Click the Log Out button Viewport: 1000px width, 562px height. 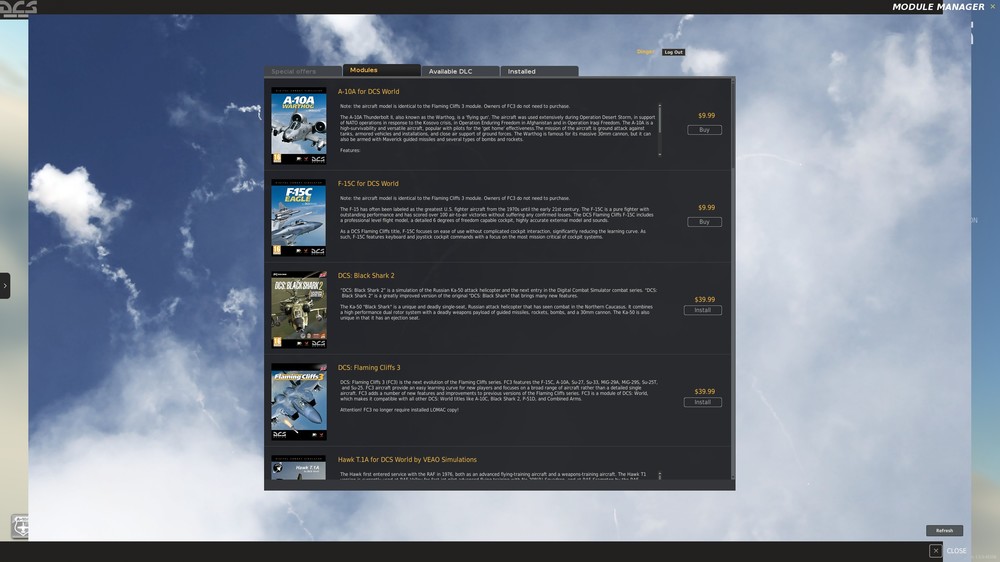(x=673, y=52)
